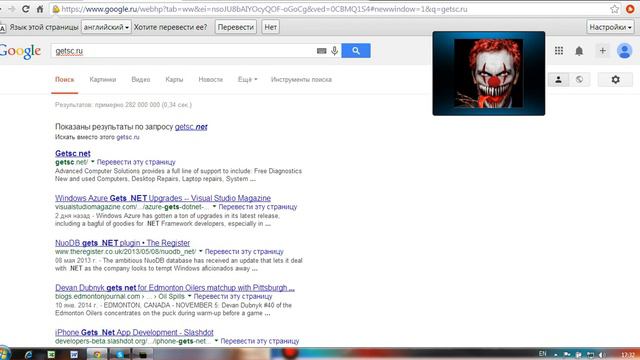Click the Google logo
640x360 pixels.
pyautogui.click(x=20, y=51)
